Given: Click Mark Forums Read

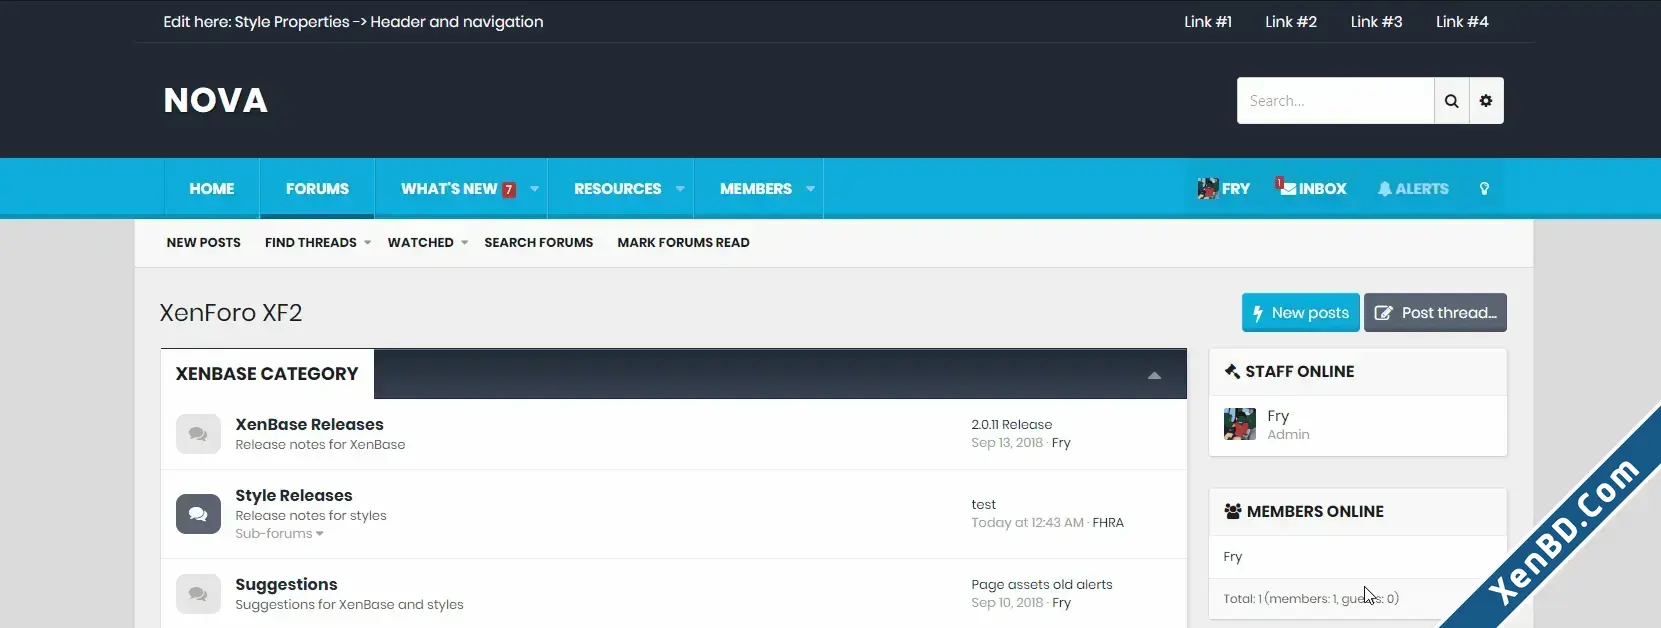Looking at the screenshot, I should [x=684, y=243].
